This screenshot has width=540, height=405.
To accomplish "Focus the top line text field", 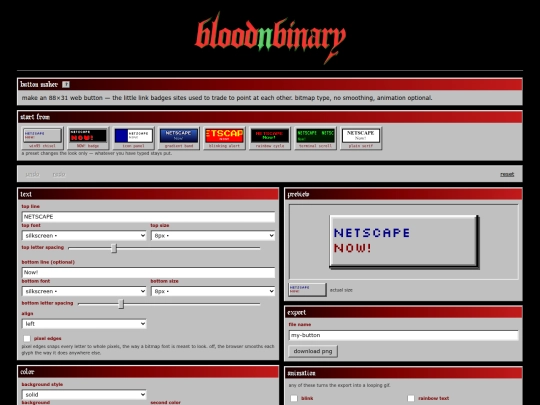I will pos(148,217).
